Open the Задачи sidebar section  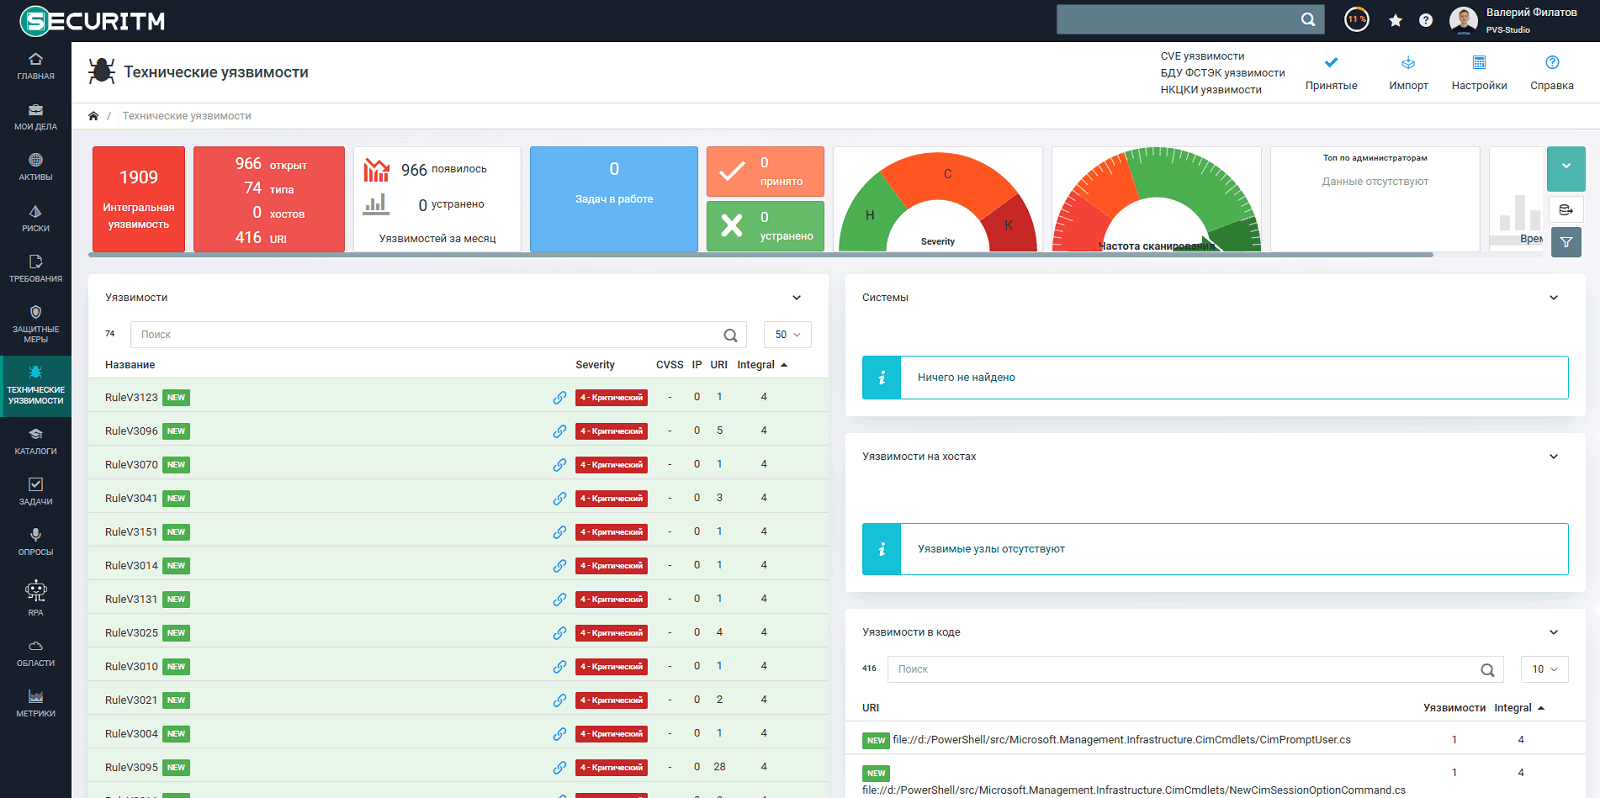coord(35,492)
